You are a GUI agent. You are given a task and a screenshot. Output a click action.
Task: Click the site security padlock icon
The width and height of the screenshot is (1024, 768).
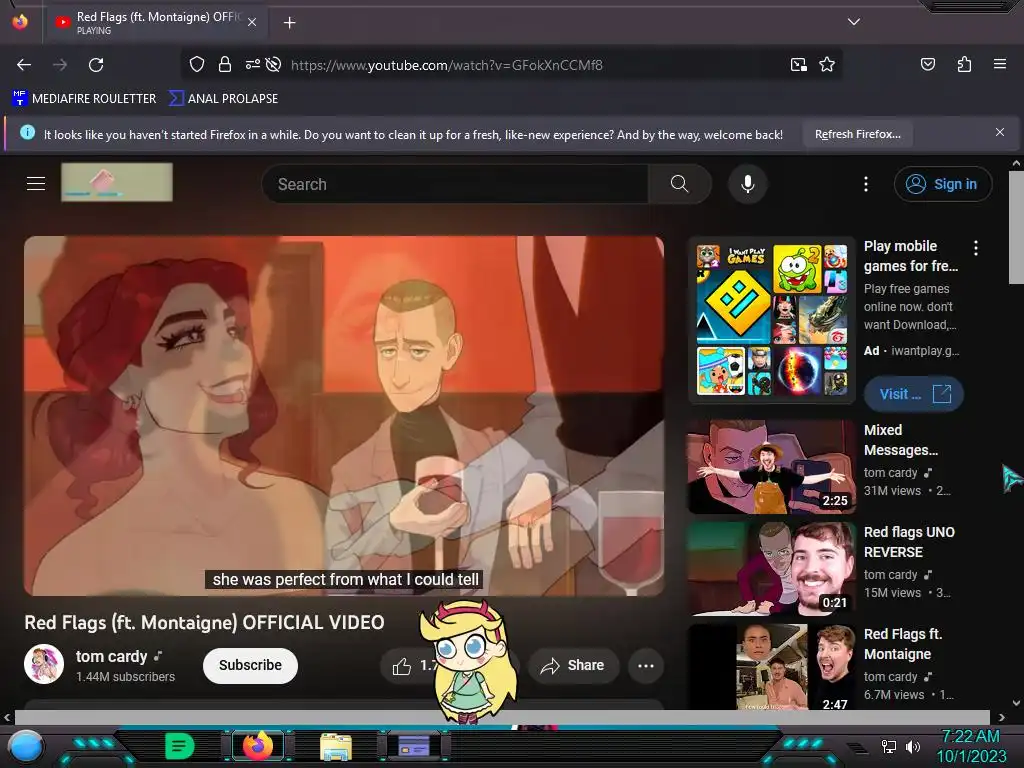click(225, 64)
